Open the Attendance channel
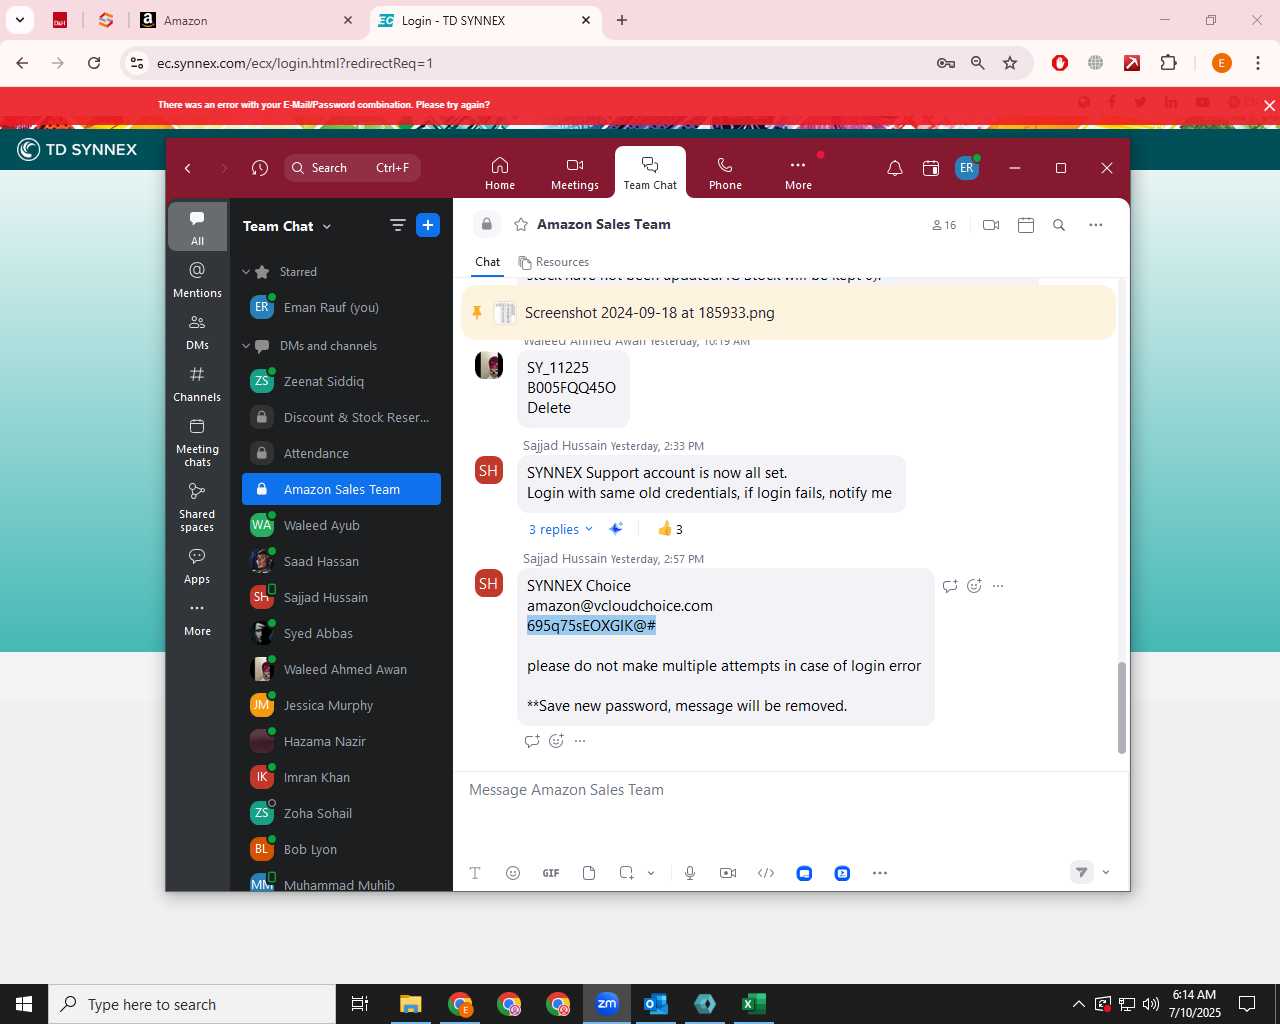Screen dimensions: 1280x1024 [341, 453]
